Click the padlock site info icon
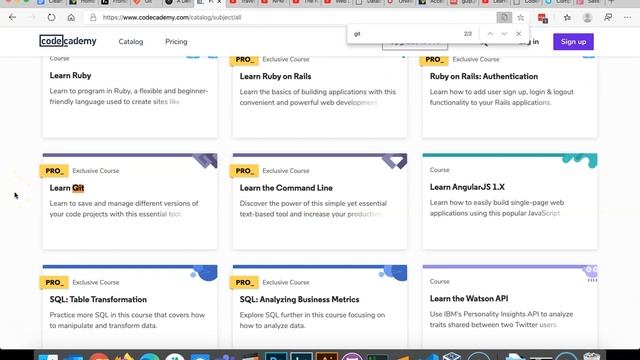This screenshot has height=360, width=640. [x=93, y=18]
